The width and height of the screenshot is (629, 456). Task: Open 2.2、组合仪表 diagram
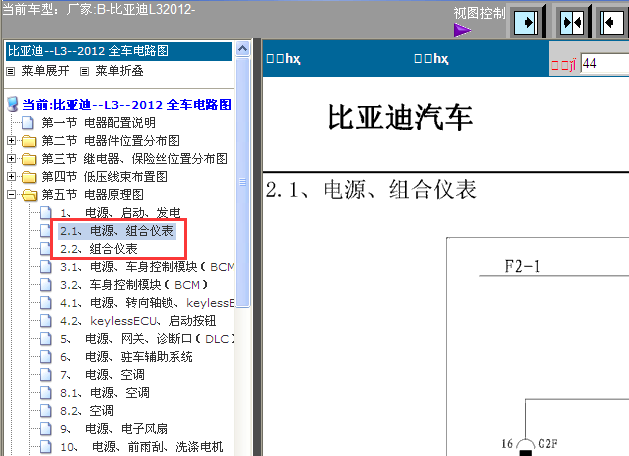click(x=99, y=249)
